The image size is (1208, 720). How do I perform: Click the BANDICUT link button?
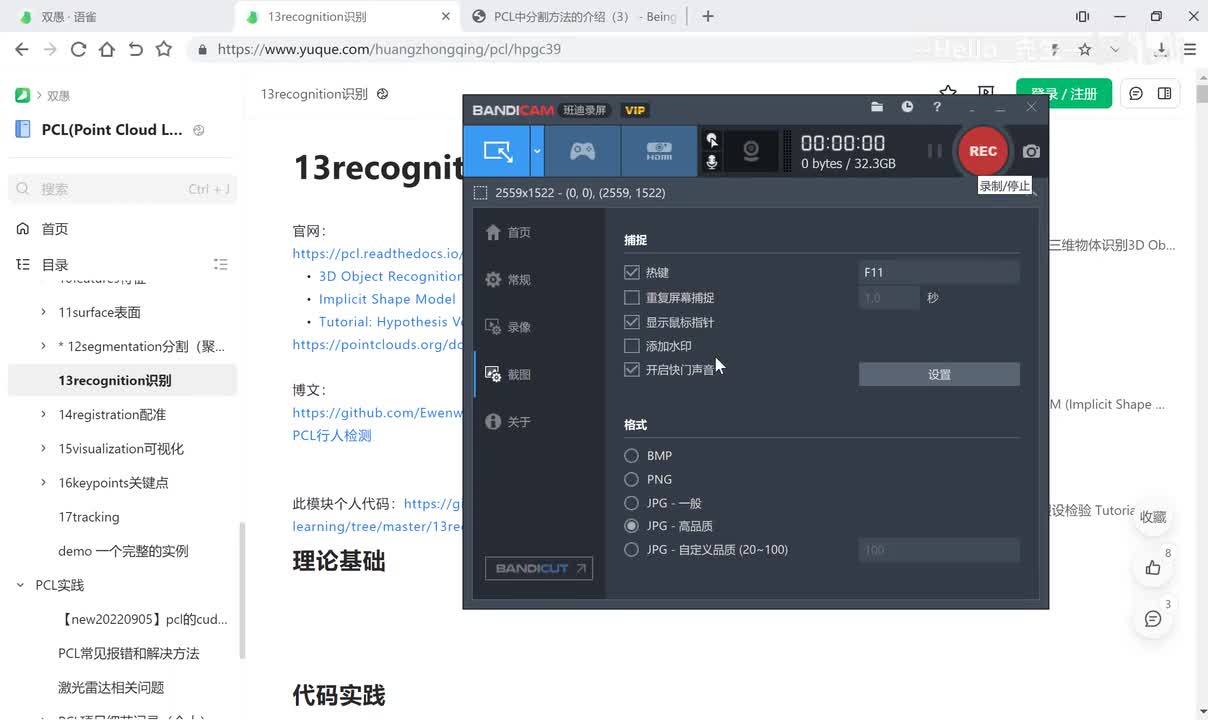(538, 568)
